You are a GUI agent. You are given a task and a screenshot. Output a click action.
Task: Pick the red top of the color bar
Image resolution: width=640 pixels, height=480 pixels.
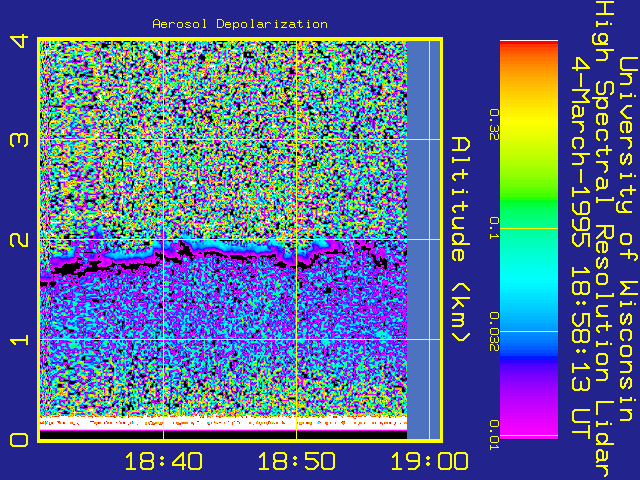pyautogui.click(x=529, y=46)
